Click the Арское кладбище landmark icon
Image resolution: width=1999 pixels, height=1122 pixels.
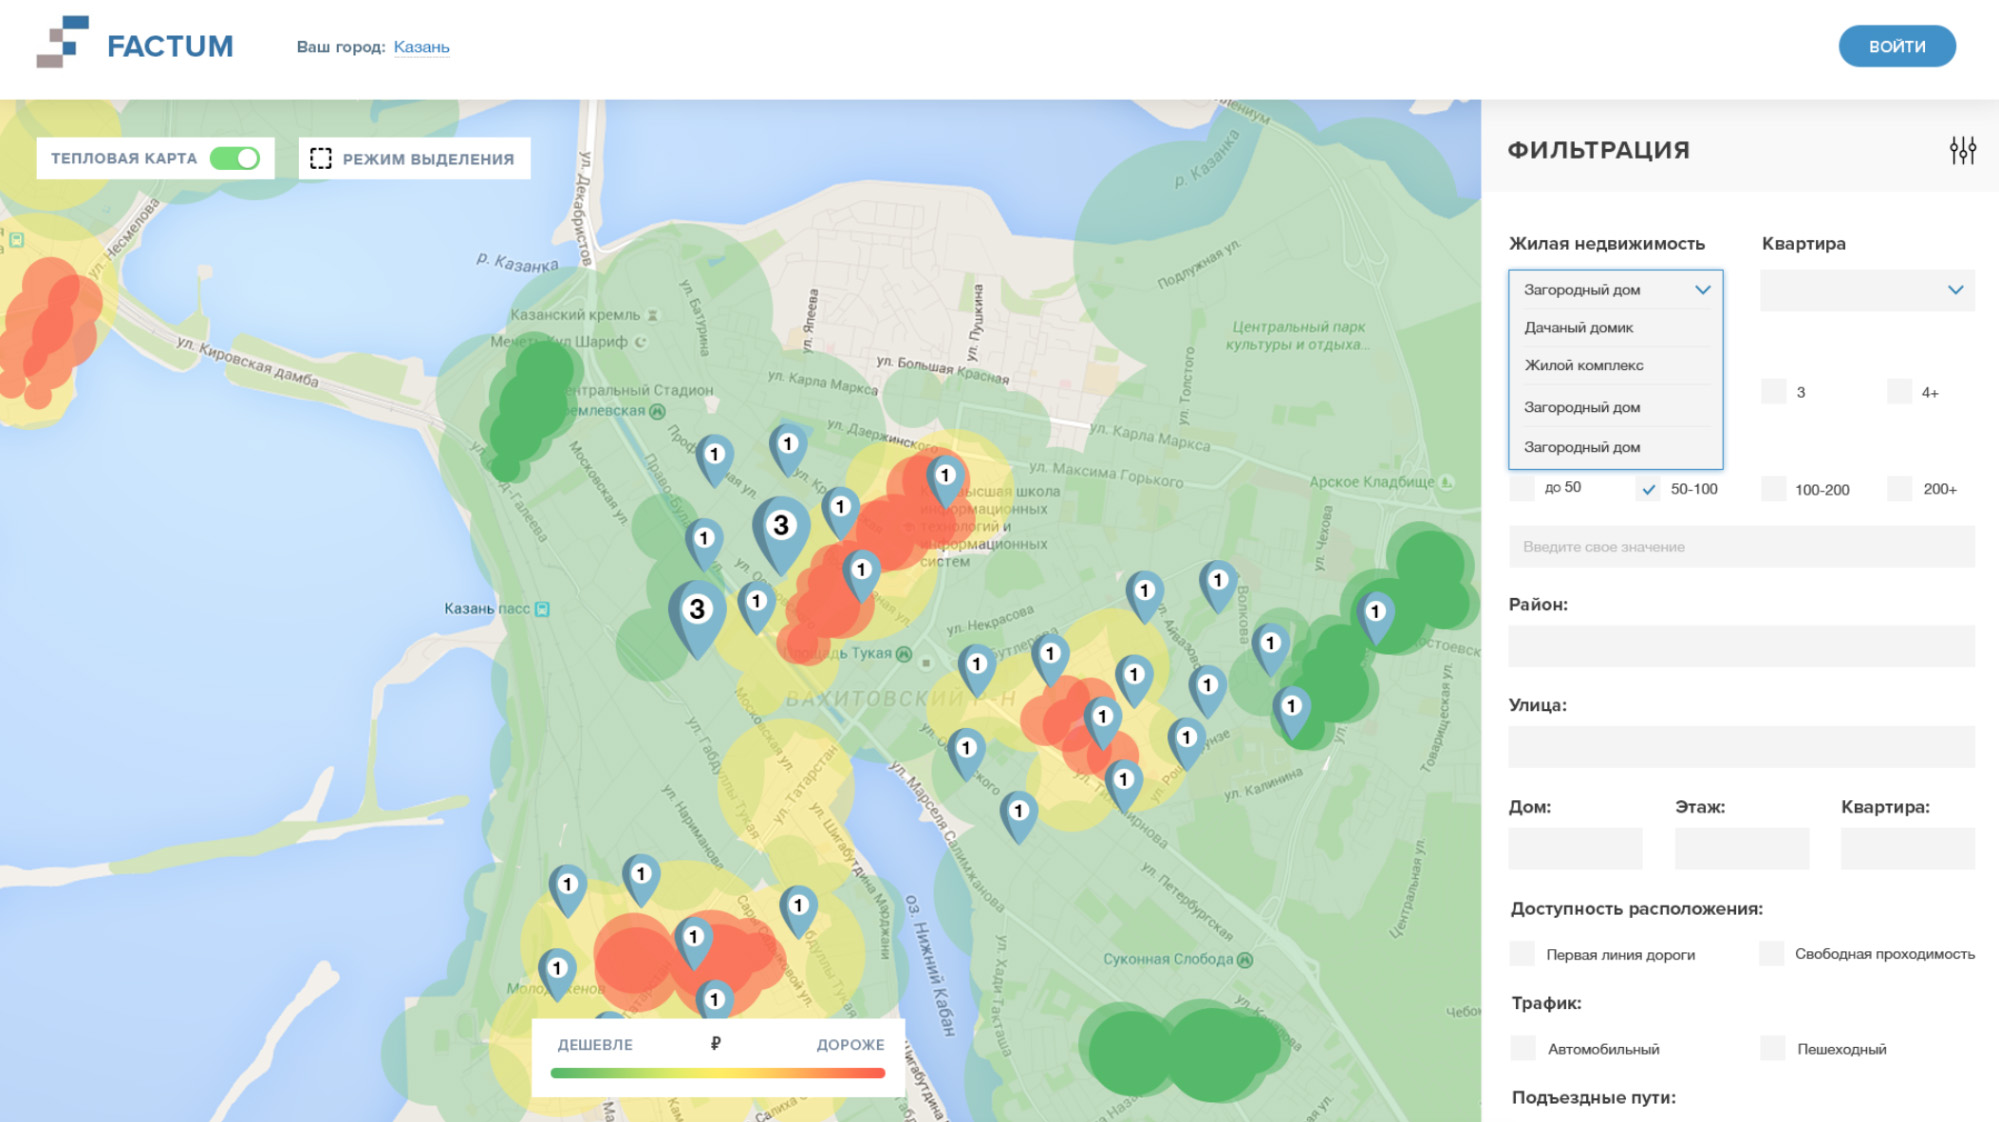(x=1446, y=482)
